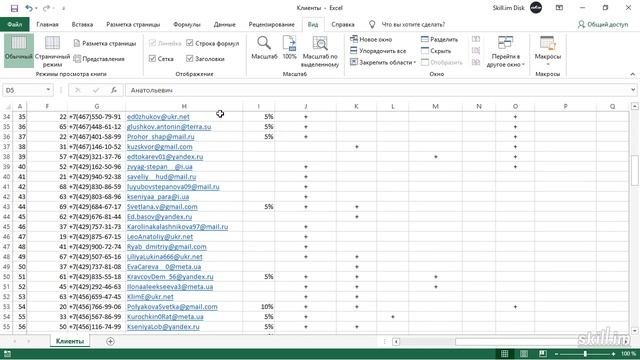
Task: Click the zoom slider handle
Action: tap(585, 354)
